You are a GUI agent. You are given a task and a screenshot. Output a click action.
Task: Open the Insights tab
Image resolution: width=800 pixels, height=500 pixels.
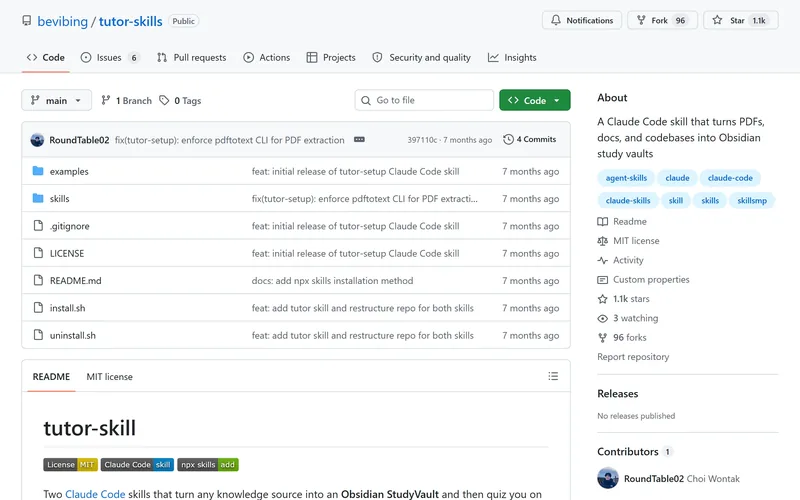tap(512, 58)
